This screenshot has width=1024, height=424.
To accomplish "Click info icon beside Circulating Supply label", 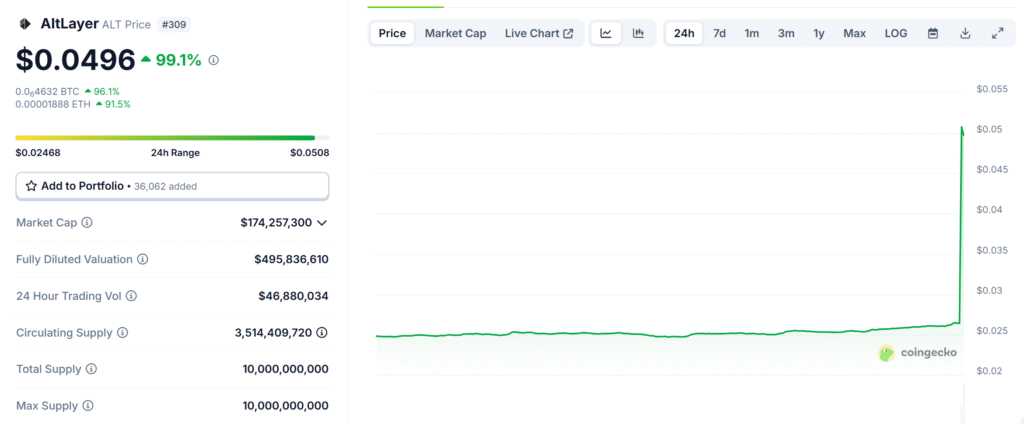I will point(122,333).
